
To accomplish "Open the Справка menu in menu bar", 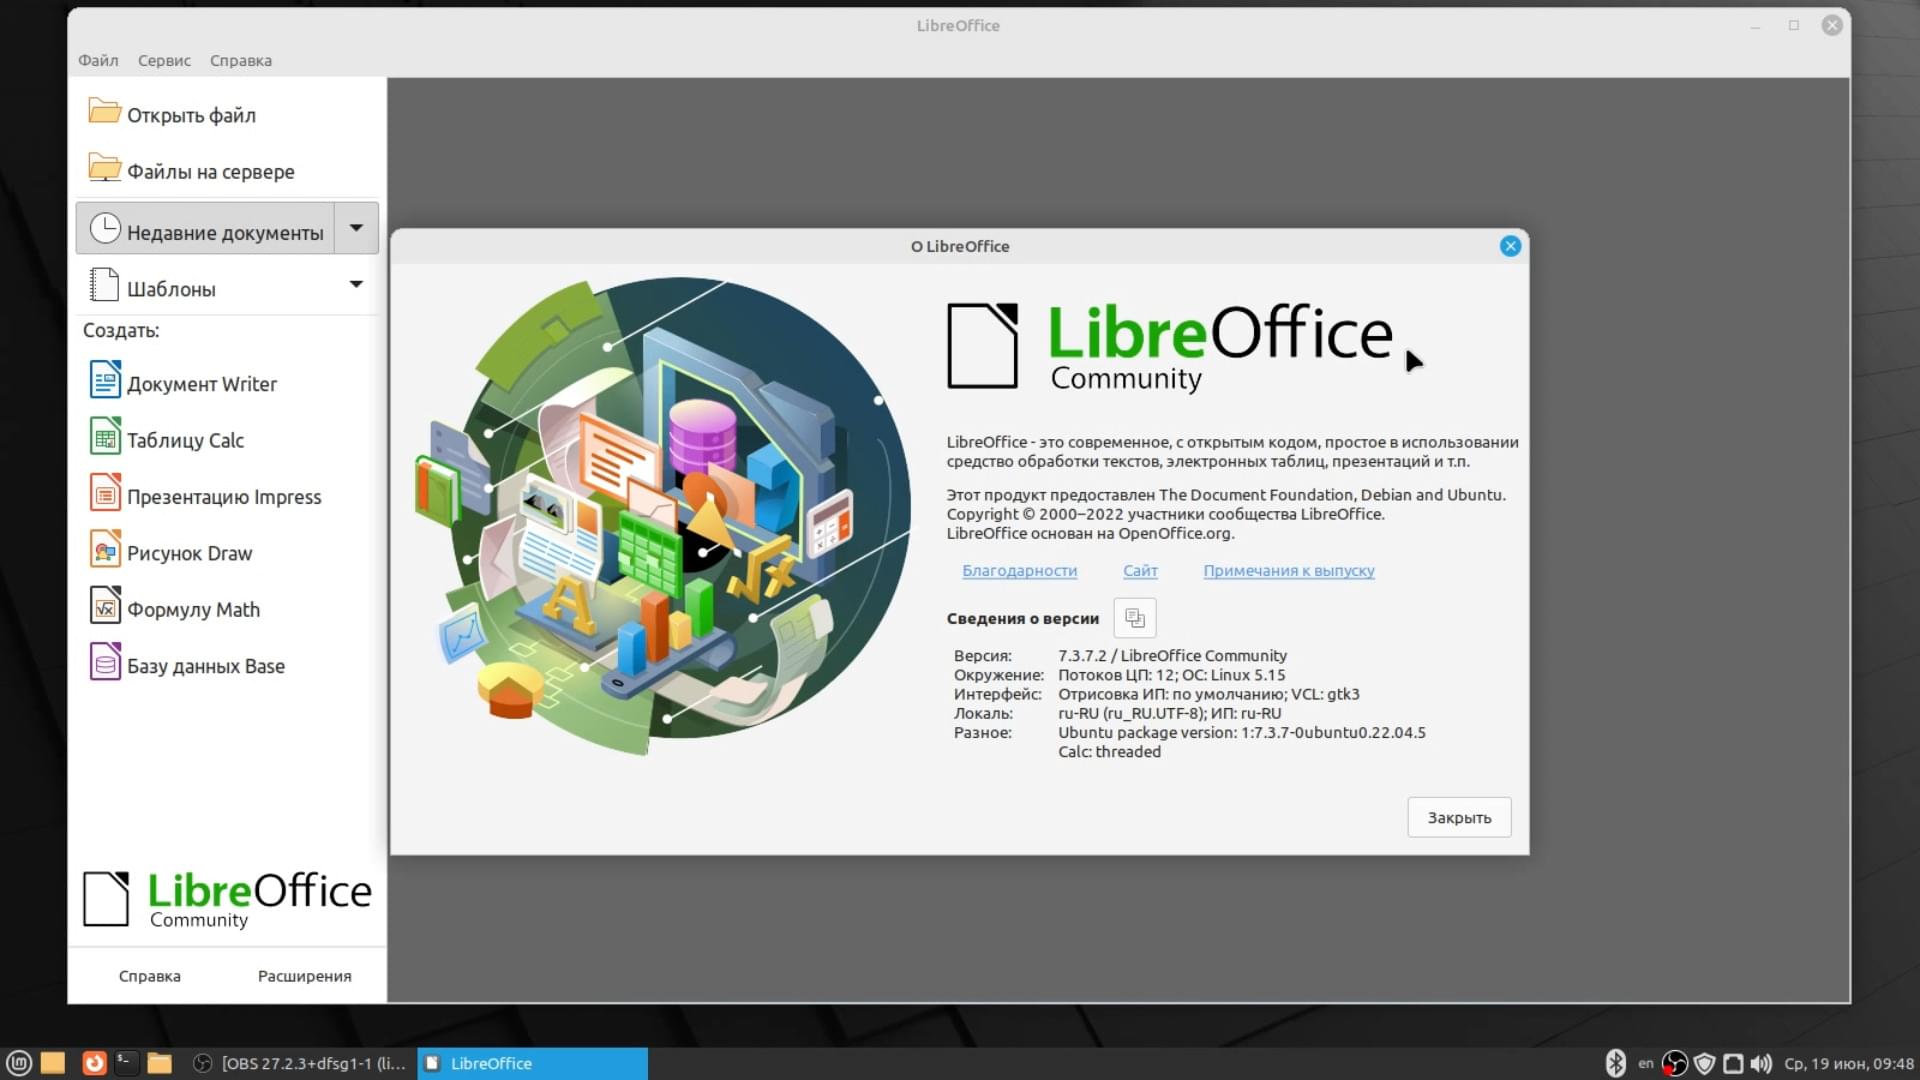I will (x=241, y=60).
